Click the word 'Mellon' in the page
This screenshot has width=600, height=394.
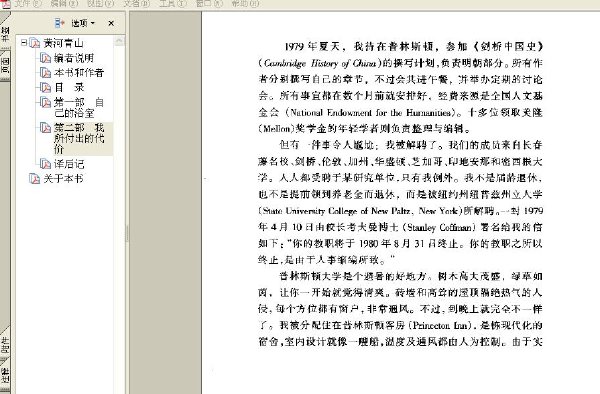[276, 129]
